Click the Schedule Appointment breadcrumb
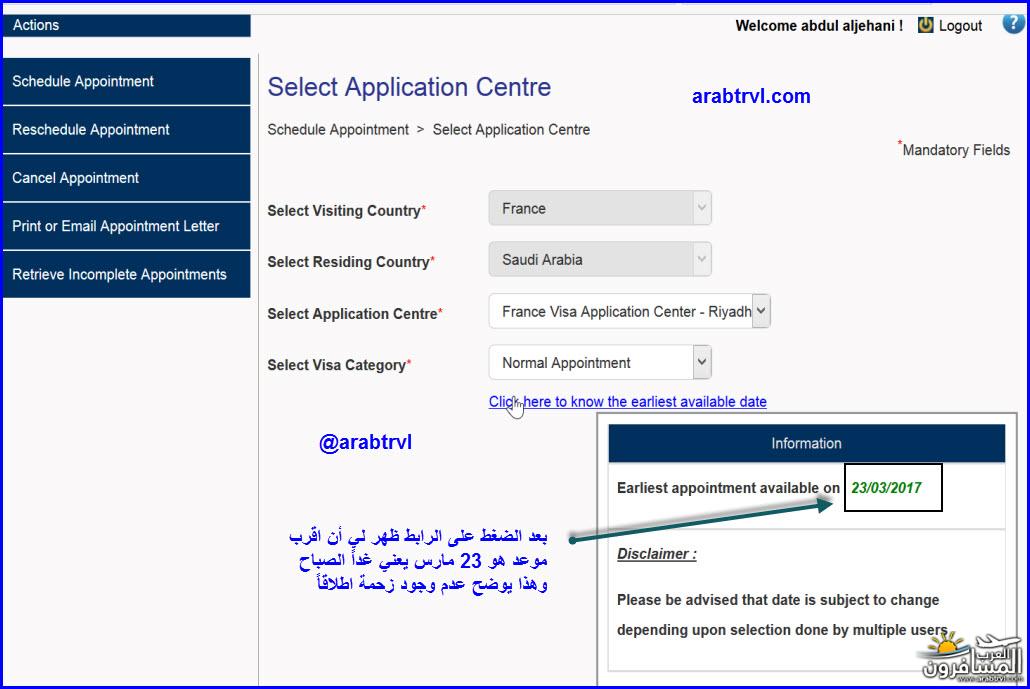Screen dimensions: 1030x689 point(338,130)
